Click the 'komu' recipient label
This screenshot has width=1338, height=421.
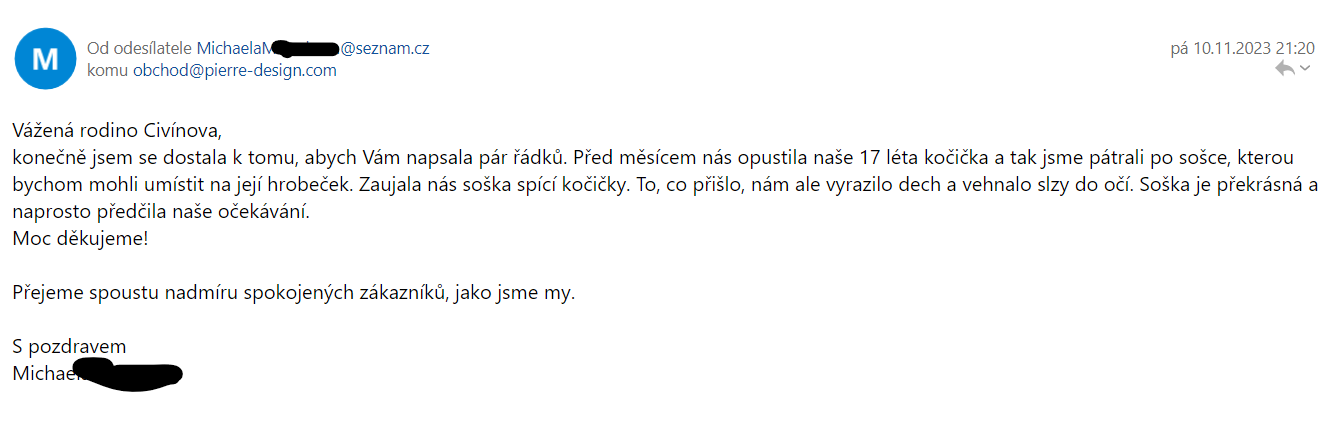pyautogui.click(x=108, y=70)
